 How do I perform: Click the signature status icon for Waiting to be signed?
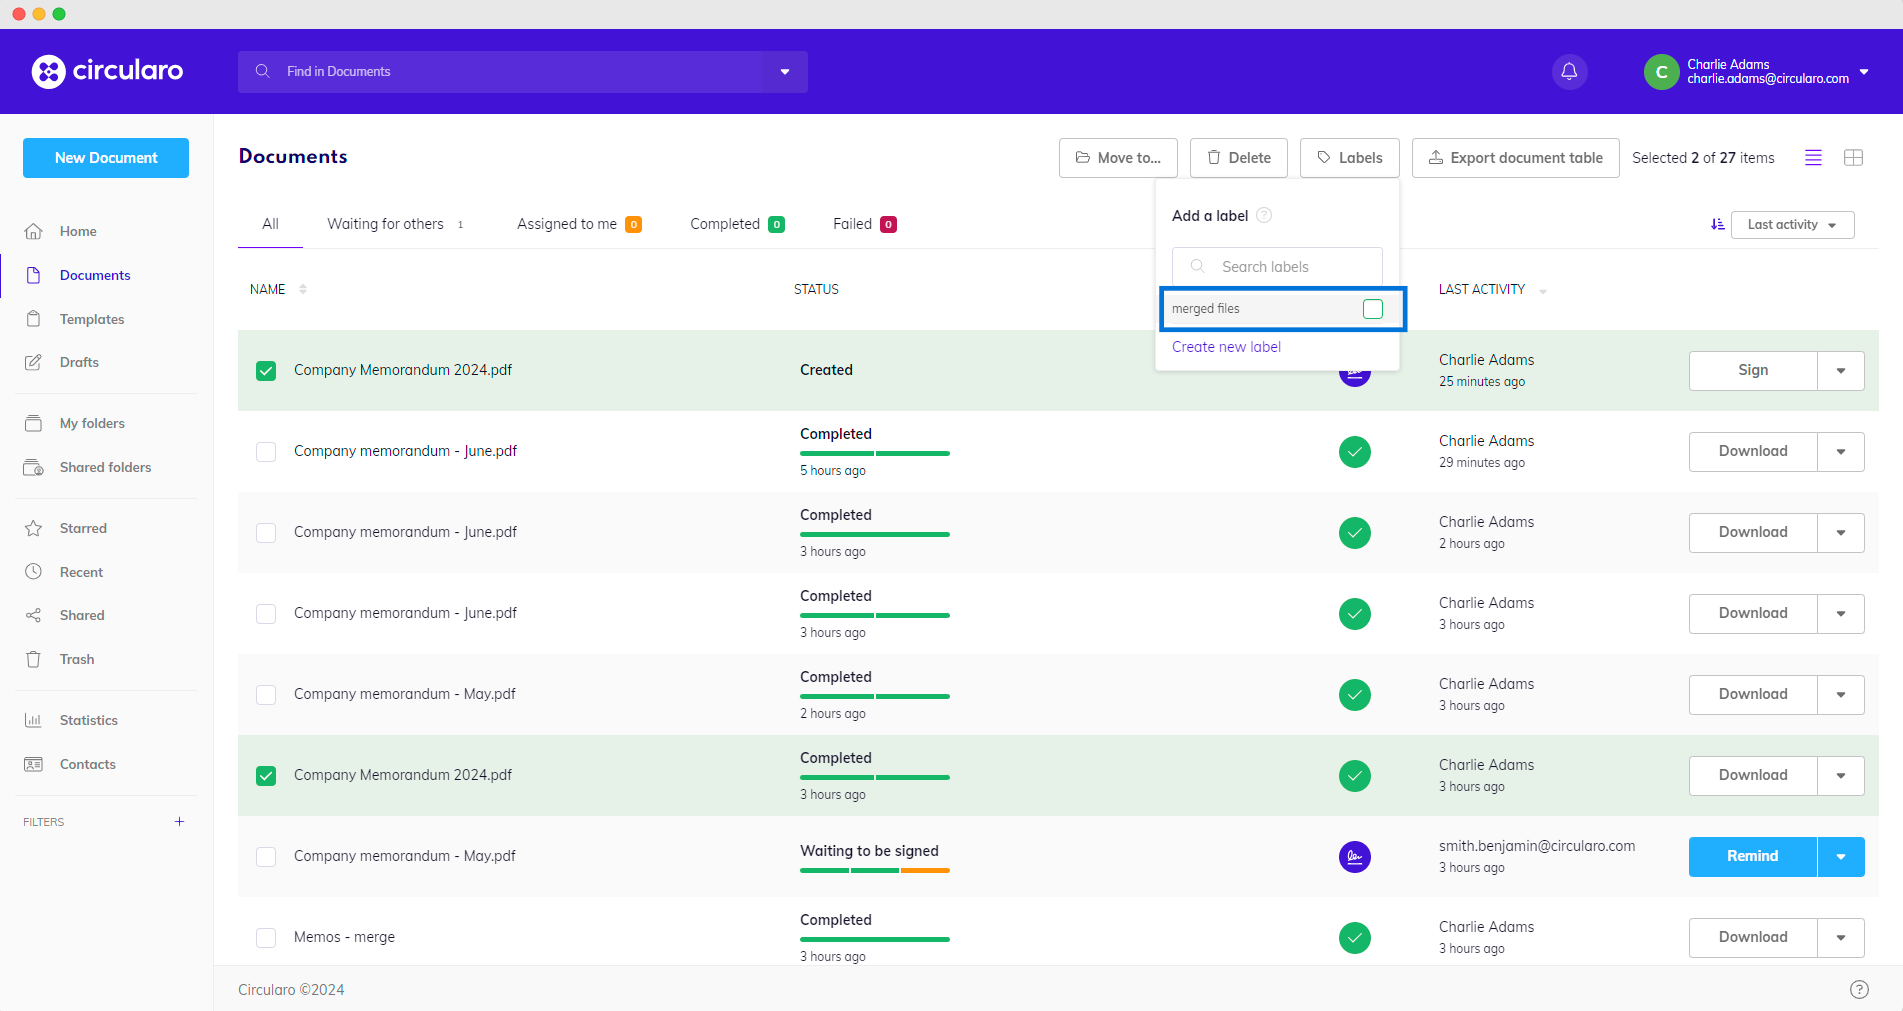(1354, 856)
